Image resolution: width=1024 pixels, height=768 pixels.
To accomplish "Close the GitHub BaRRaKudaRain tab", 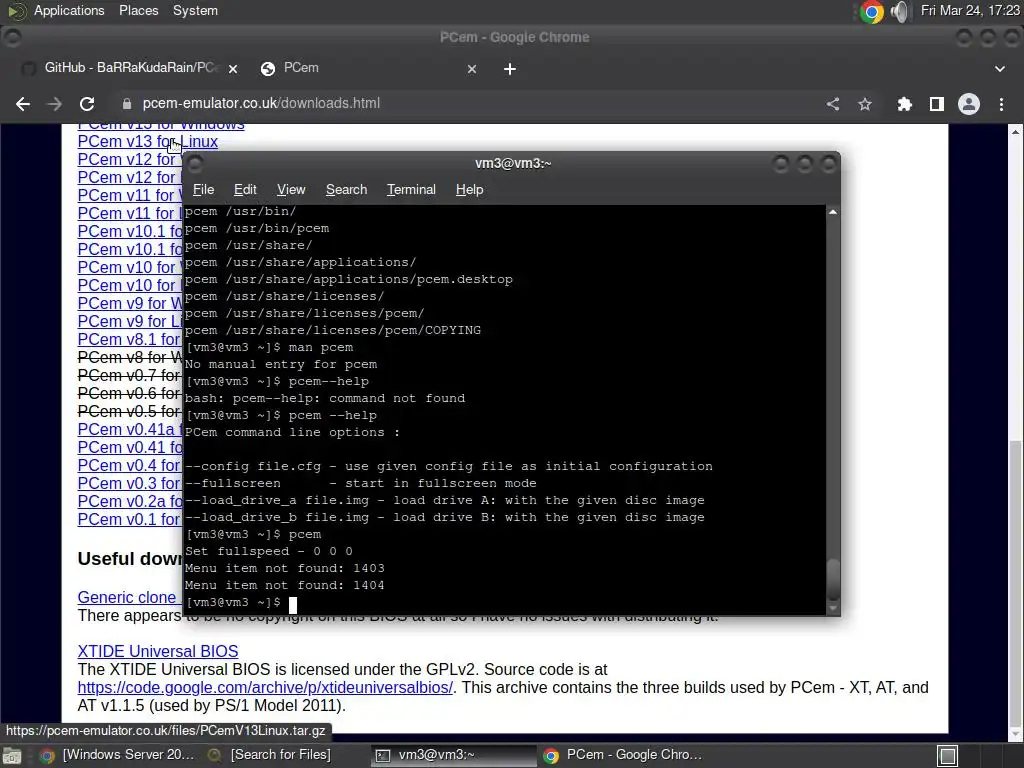I will pos(233,69).
